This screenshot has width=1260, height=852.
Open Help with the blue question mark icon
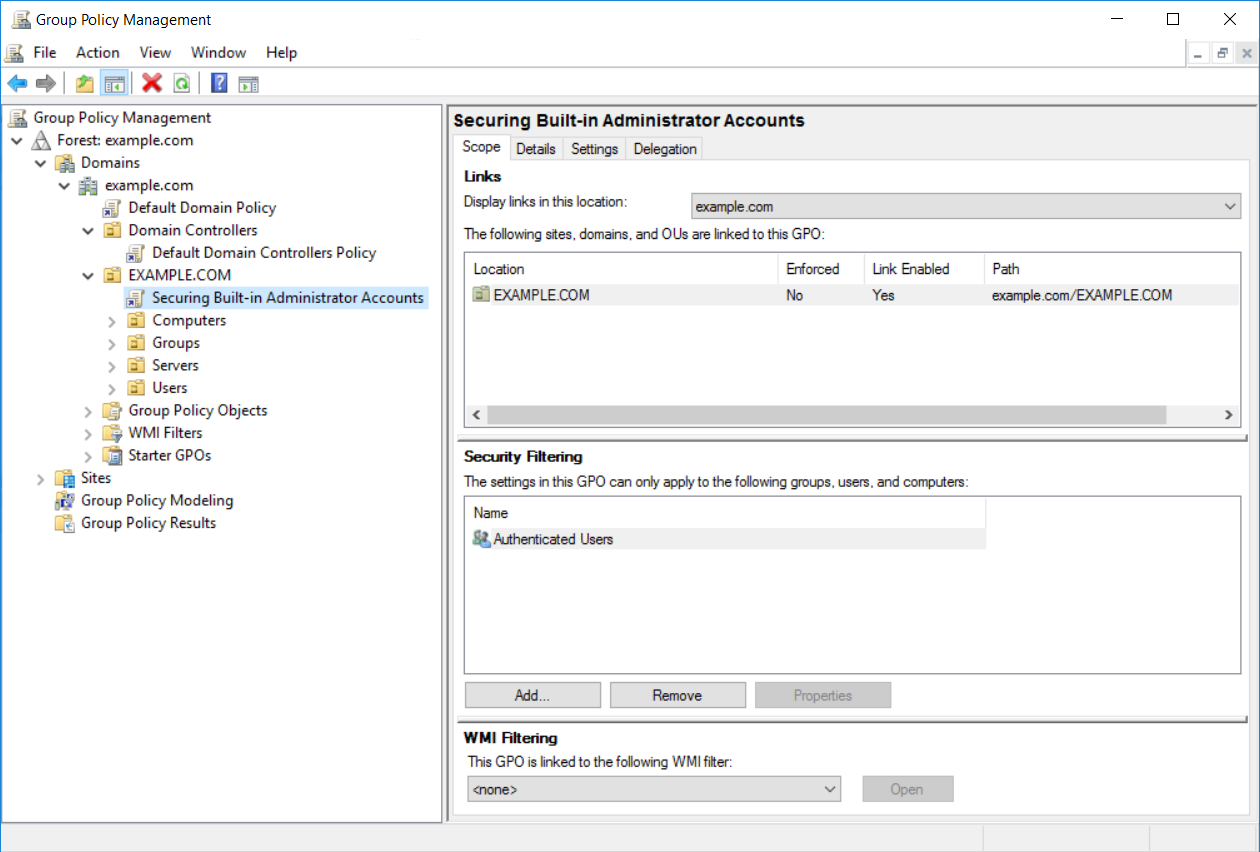[219, 83]
